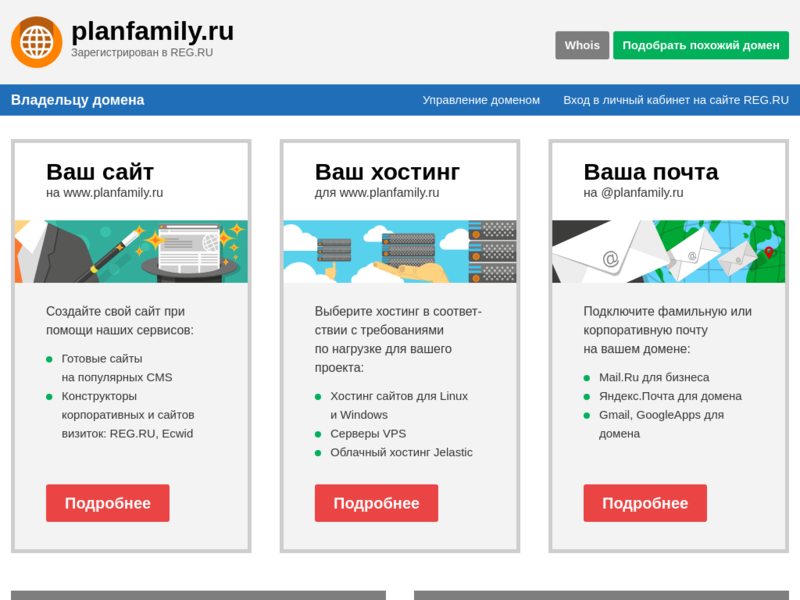Click 'Gmail, GoogleApps для домена' list item
This screenshot has height=600, width=800.
(x=661, y=424)
